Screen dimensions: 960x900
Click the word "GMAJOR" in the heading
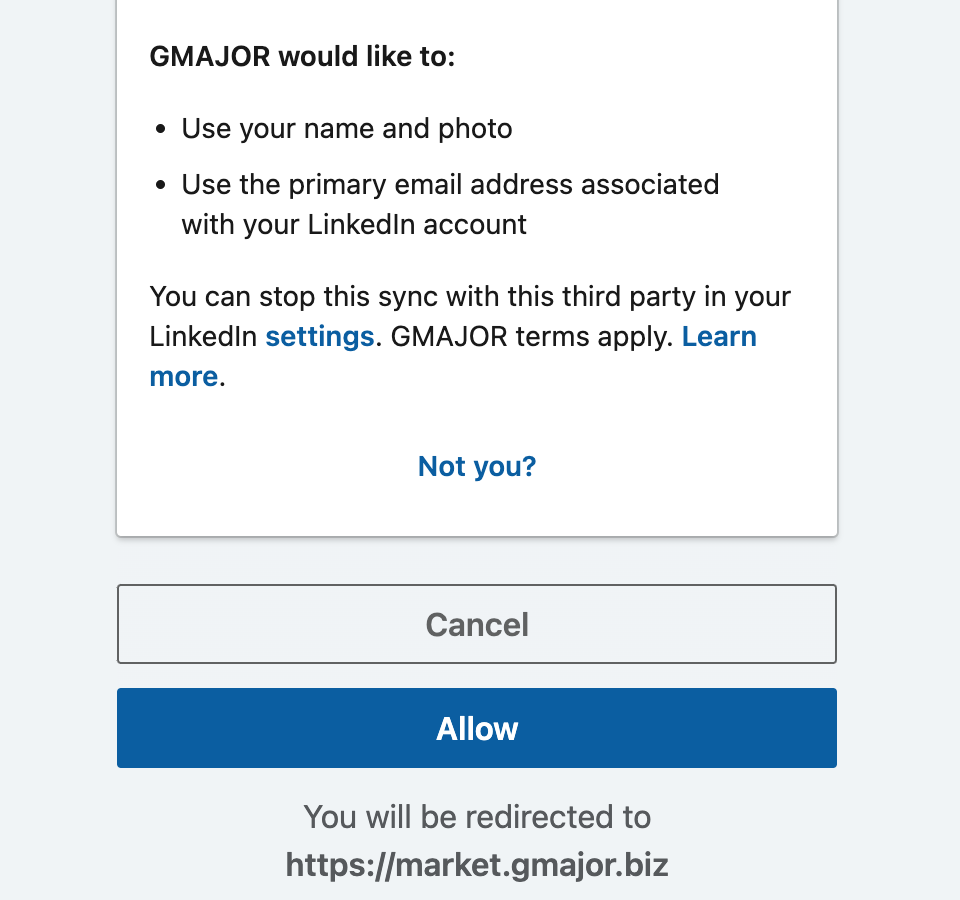(209, 57)
